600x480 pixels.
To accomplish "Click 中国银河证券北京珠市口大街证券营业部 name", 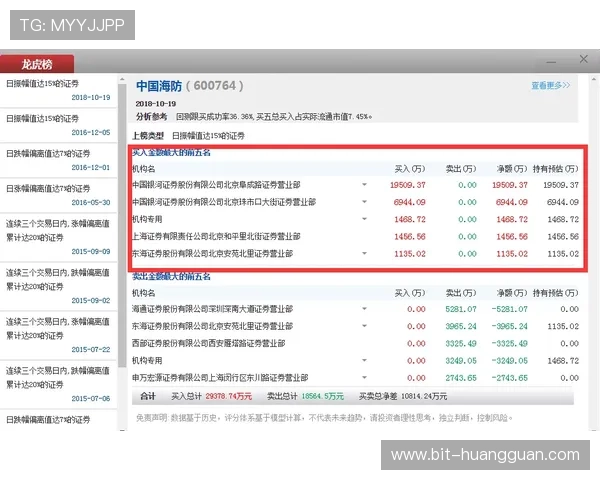I will coord(224,202).
